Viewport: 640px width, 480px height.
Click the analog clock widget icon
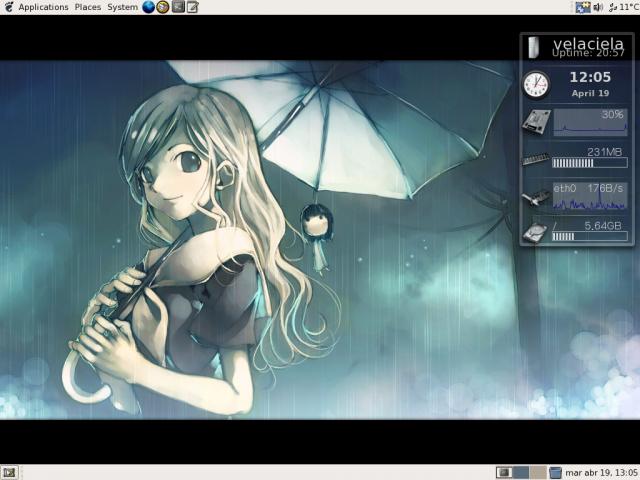536,85
